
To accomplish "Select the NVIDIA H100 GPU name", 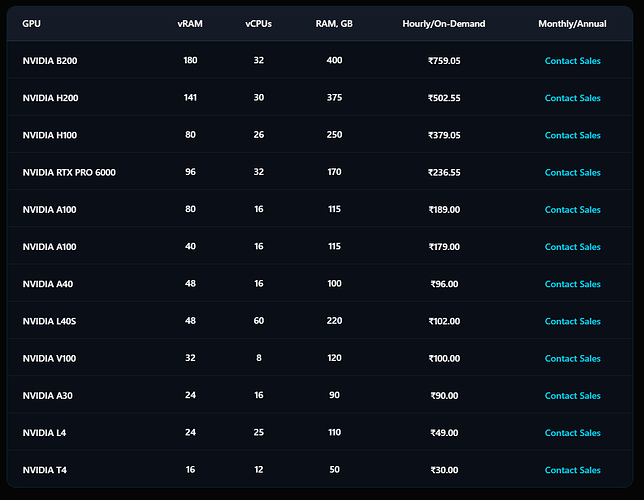I will [50, 135].
